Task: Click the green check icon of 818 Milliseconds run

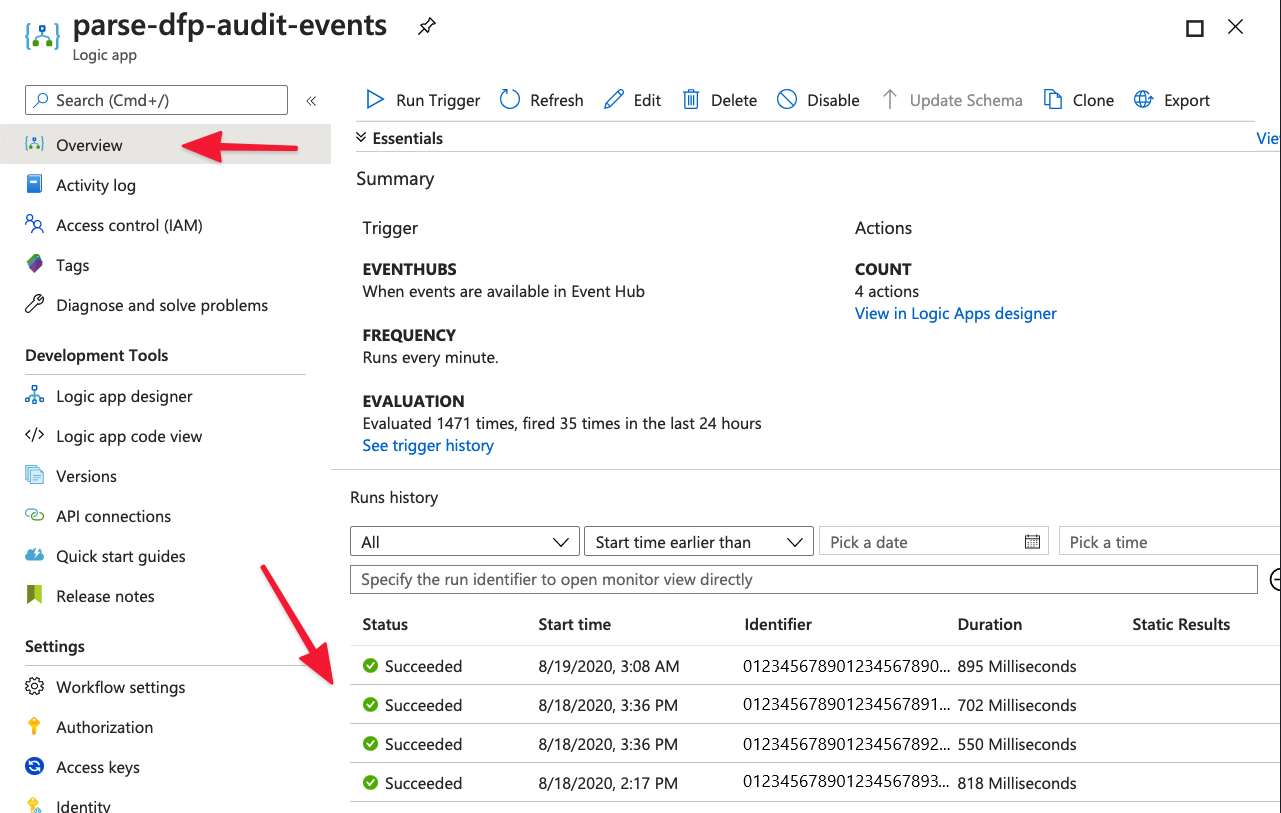Action: (370, 782)
